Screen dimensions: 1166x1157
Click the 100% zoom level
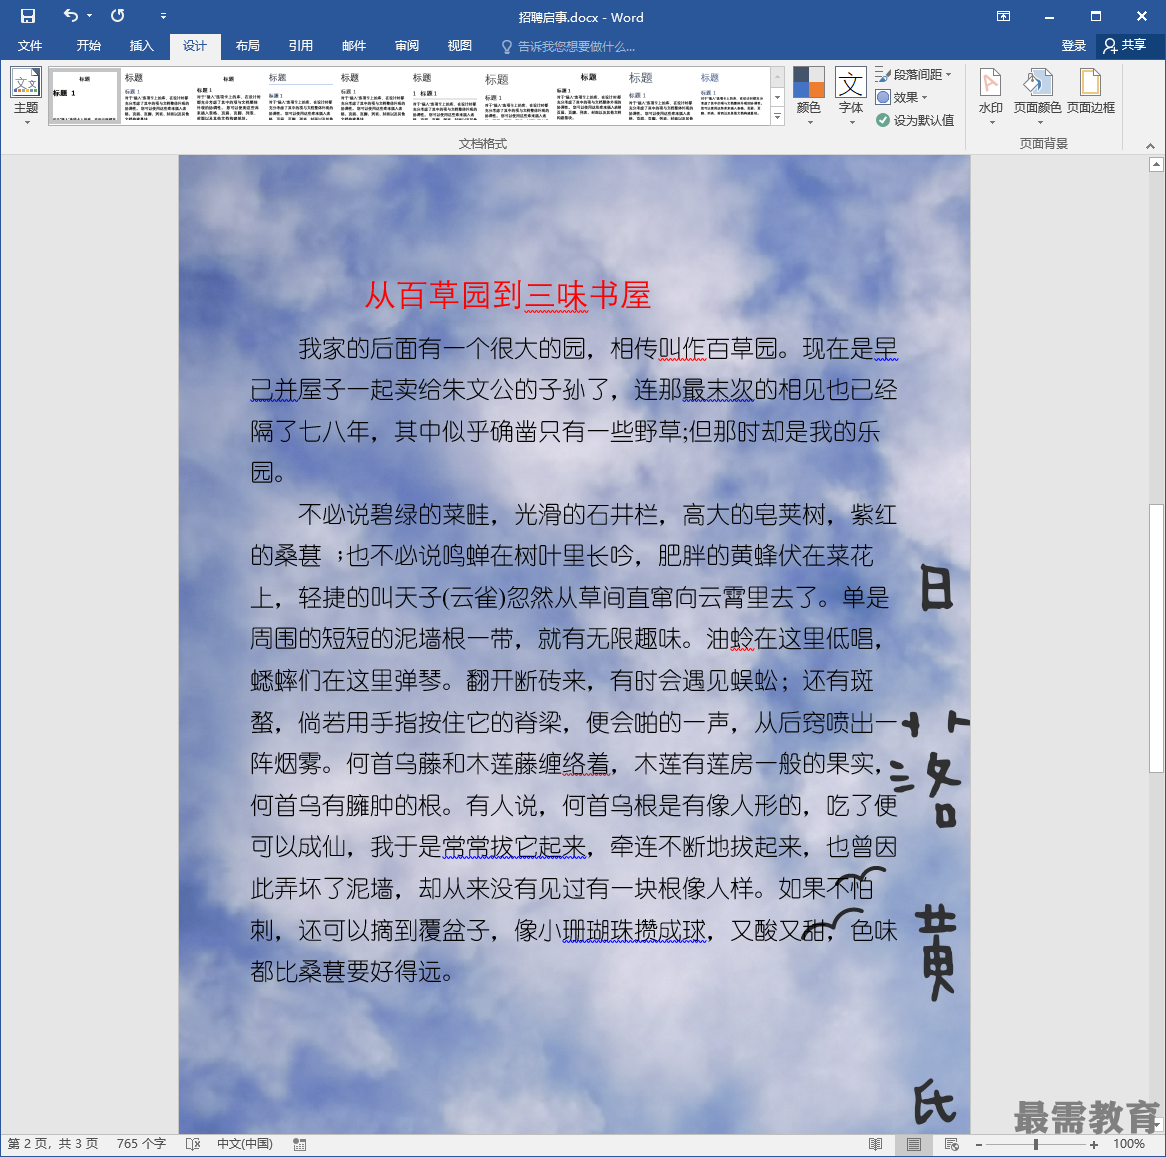pos(1129,1144)
